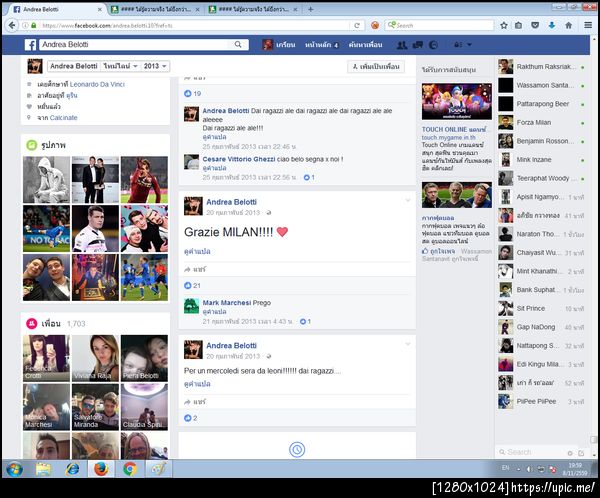Click the add friend button
The width and height of the screenshot is (600, 498).
click(376, 67)
